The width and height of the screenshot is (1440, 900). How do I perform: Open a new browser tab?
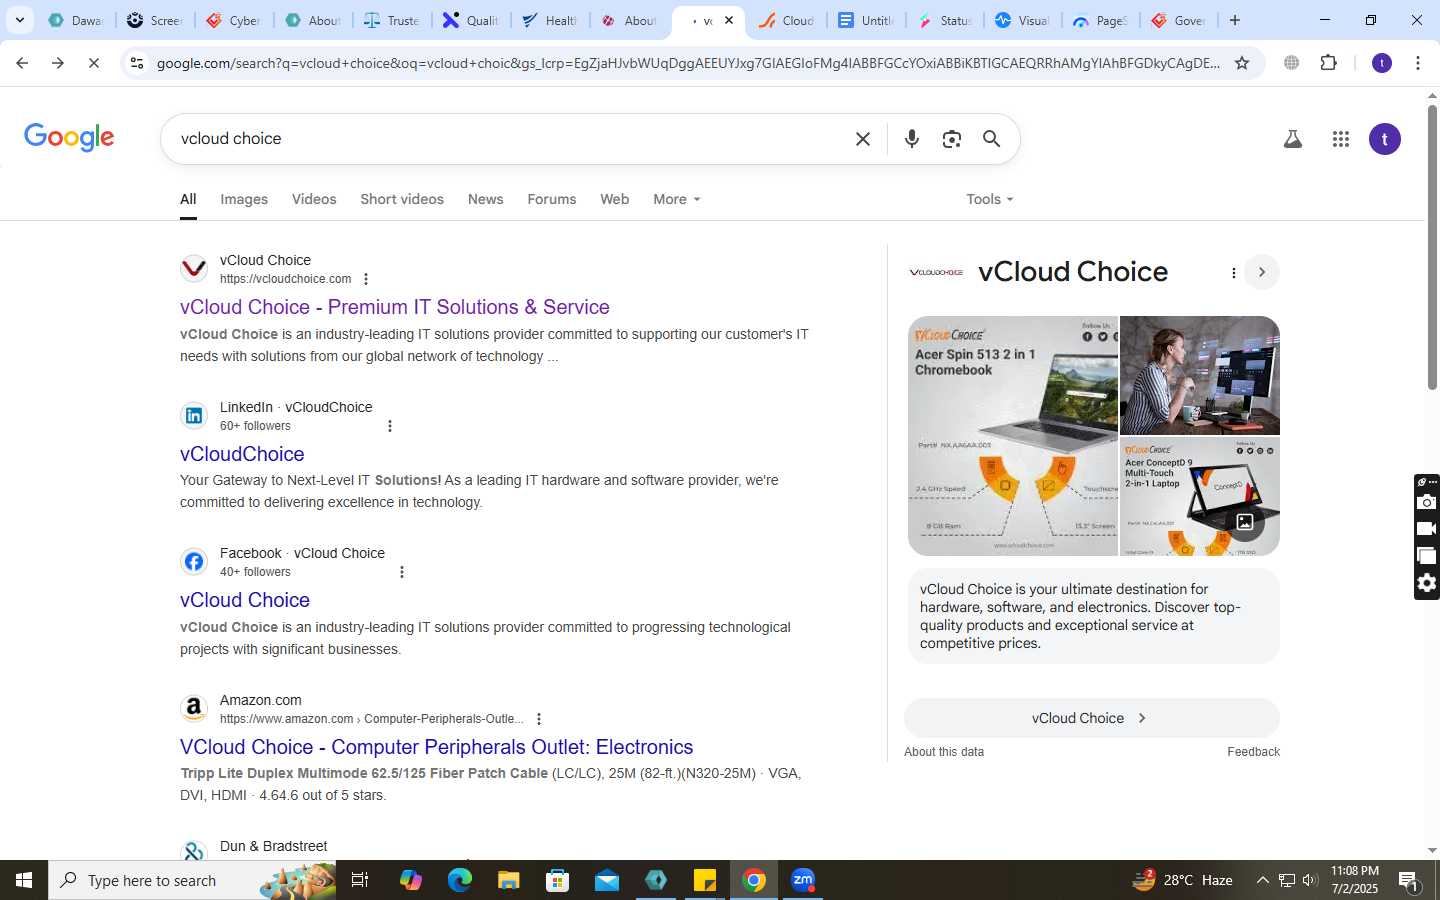1235,20
